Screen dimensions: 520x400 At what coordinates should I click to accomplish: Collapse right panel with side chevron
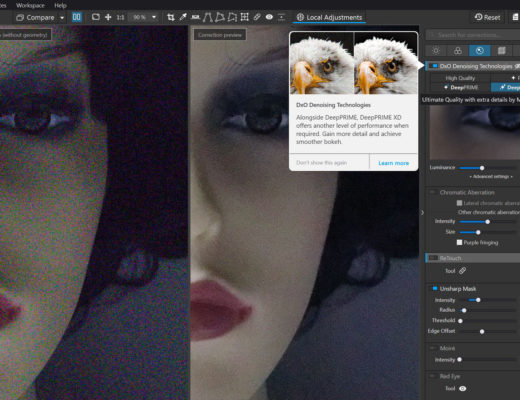[x=422, y=212]
